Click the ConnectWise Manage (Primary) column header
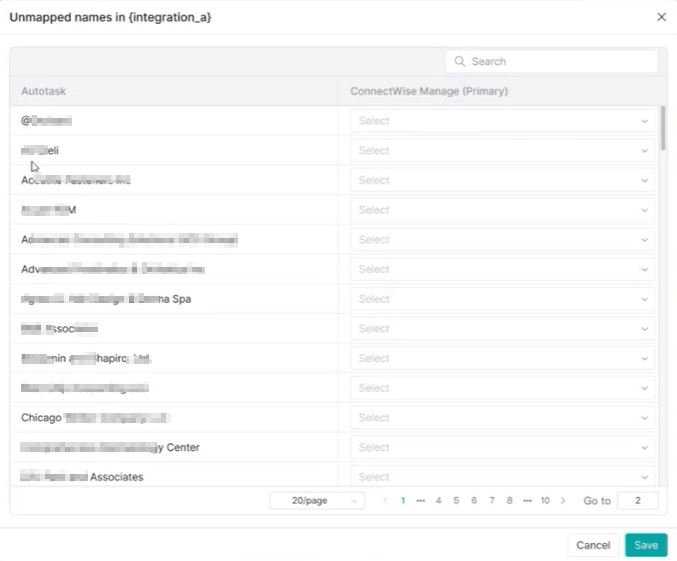The height and width of the screenshot is (561, 677). pos(429,91)
